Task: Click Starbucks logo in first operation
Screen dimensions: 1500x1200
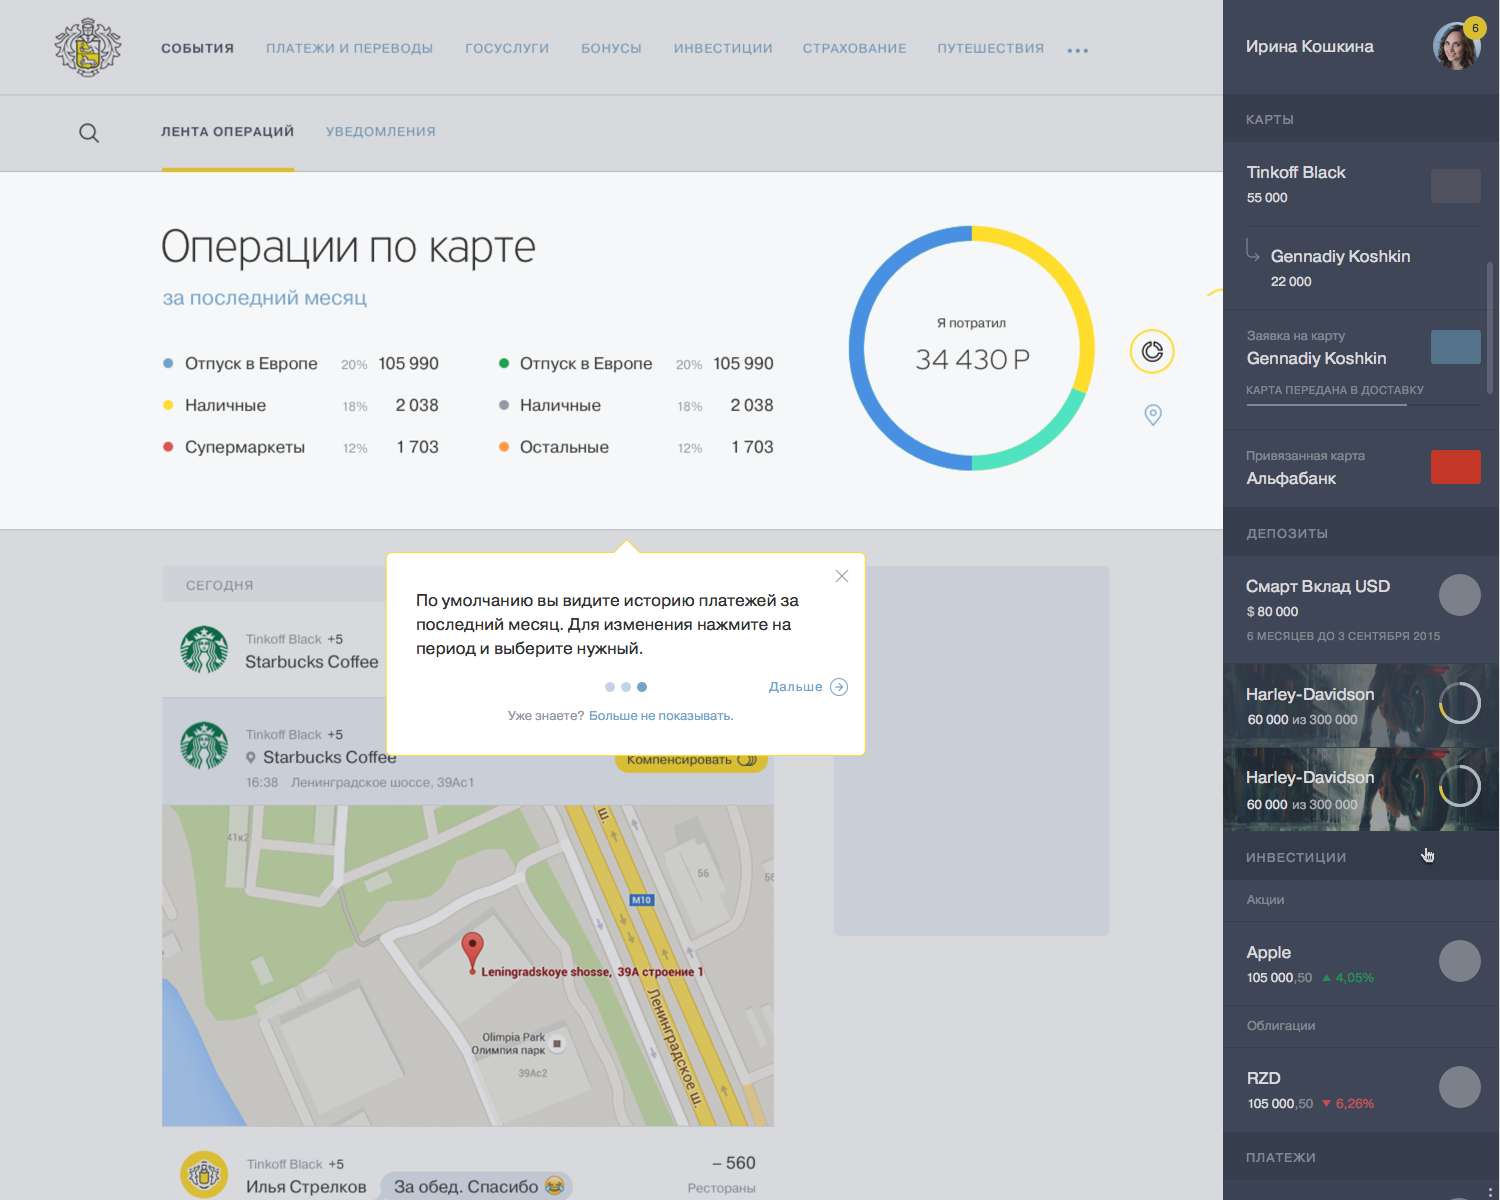Action: pos(204,649)
